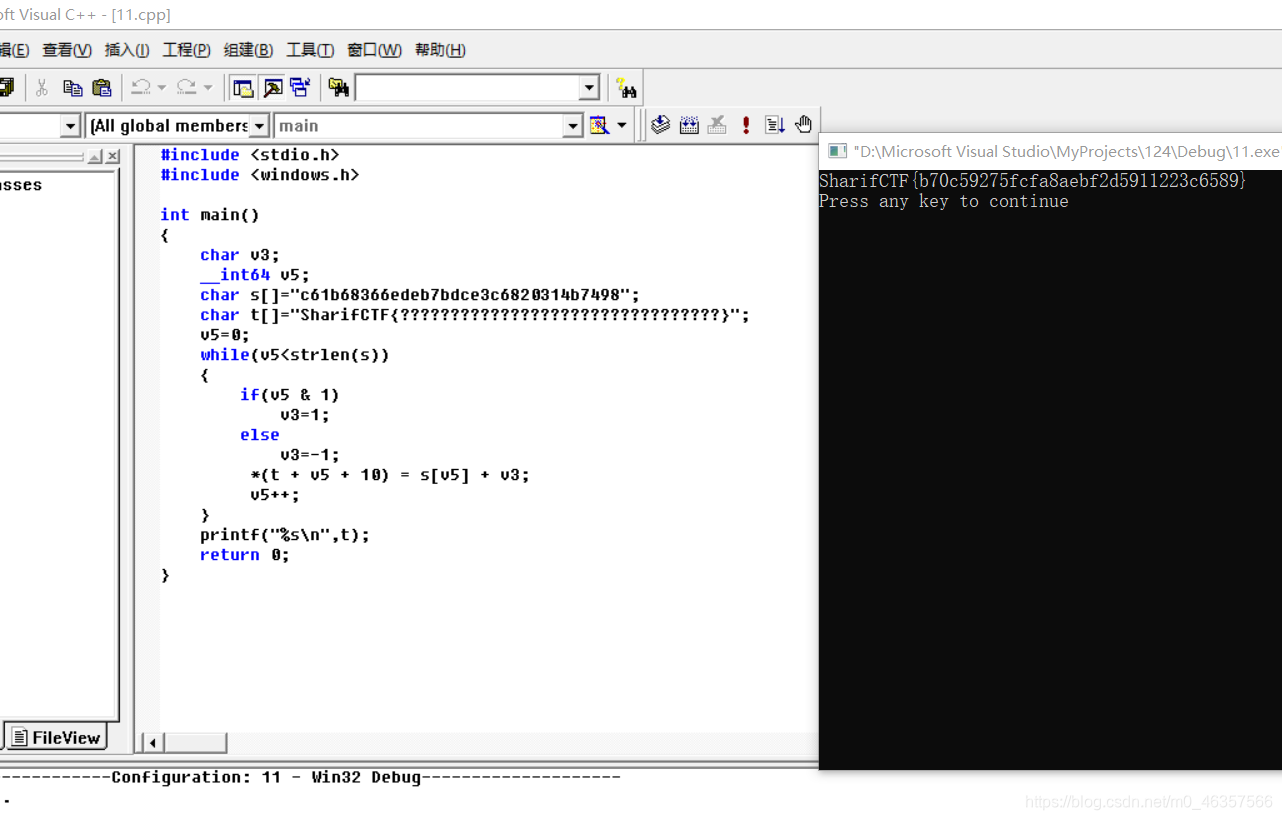Click the '__int64 v5;' declaration line

(x=255, y=275)
